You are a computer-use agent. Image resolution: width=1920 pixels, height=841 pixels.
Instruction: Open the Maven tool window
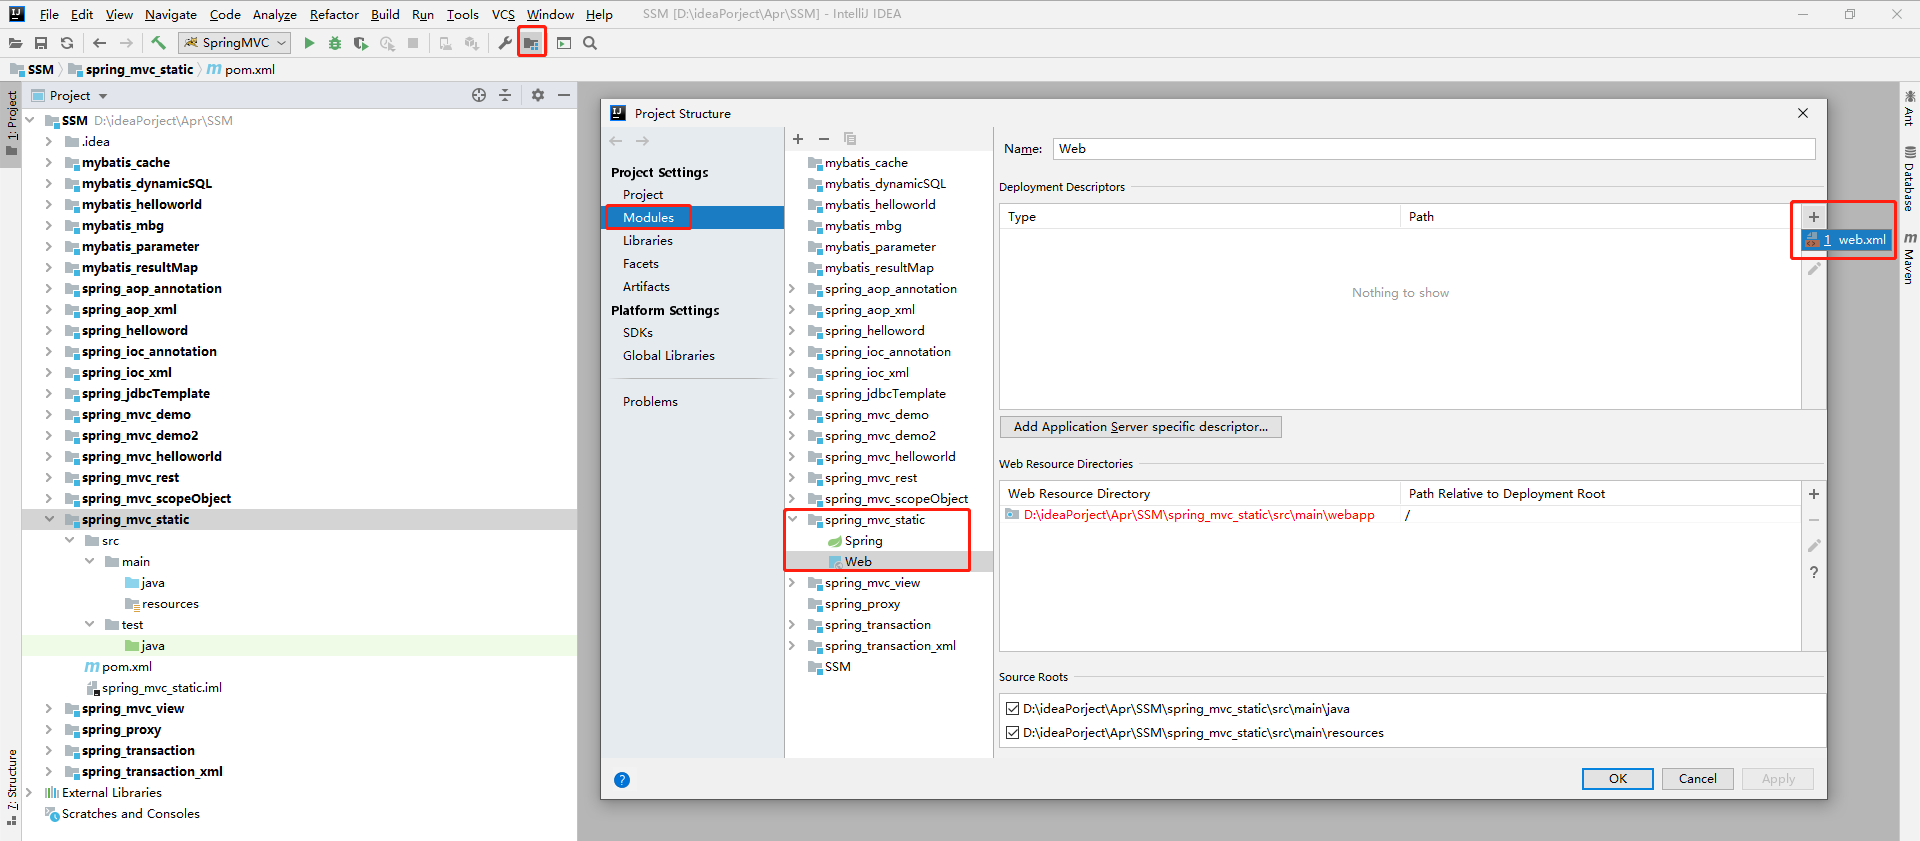1909,258
